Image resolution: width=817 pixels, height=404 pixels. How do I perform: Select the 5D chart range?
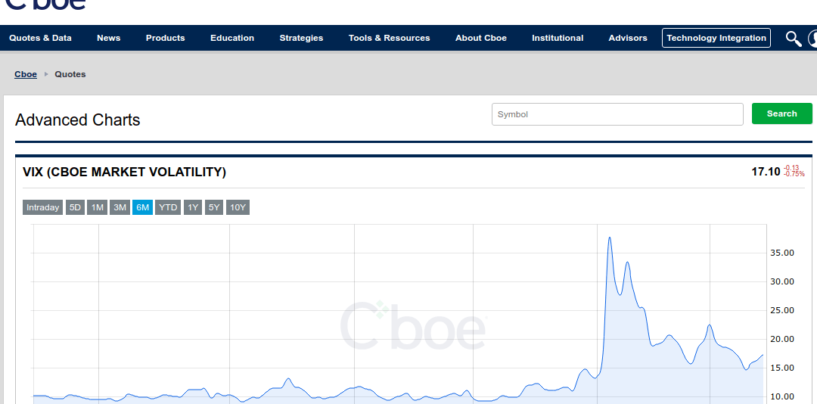tap(75, 207)
